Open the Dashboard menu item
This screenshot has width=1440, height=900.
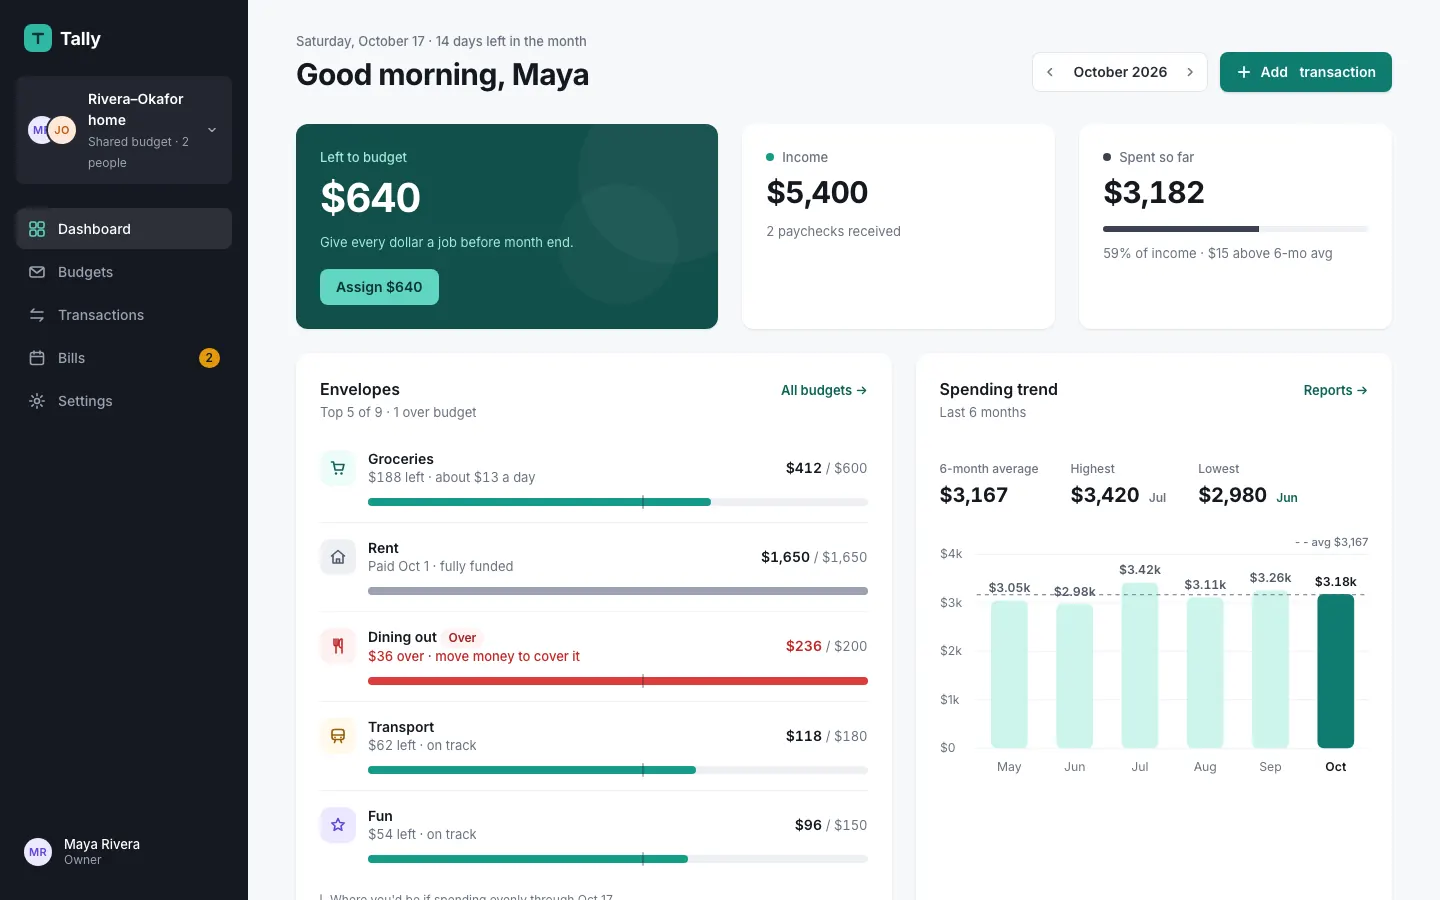point(124,229)
